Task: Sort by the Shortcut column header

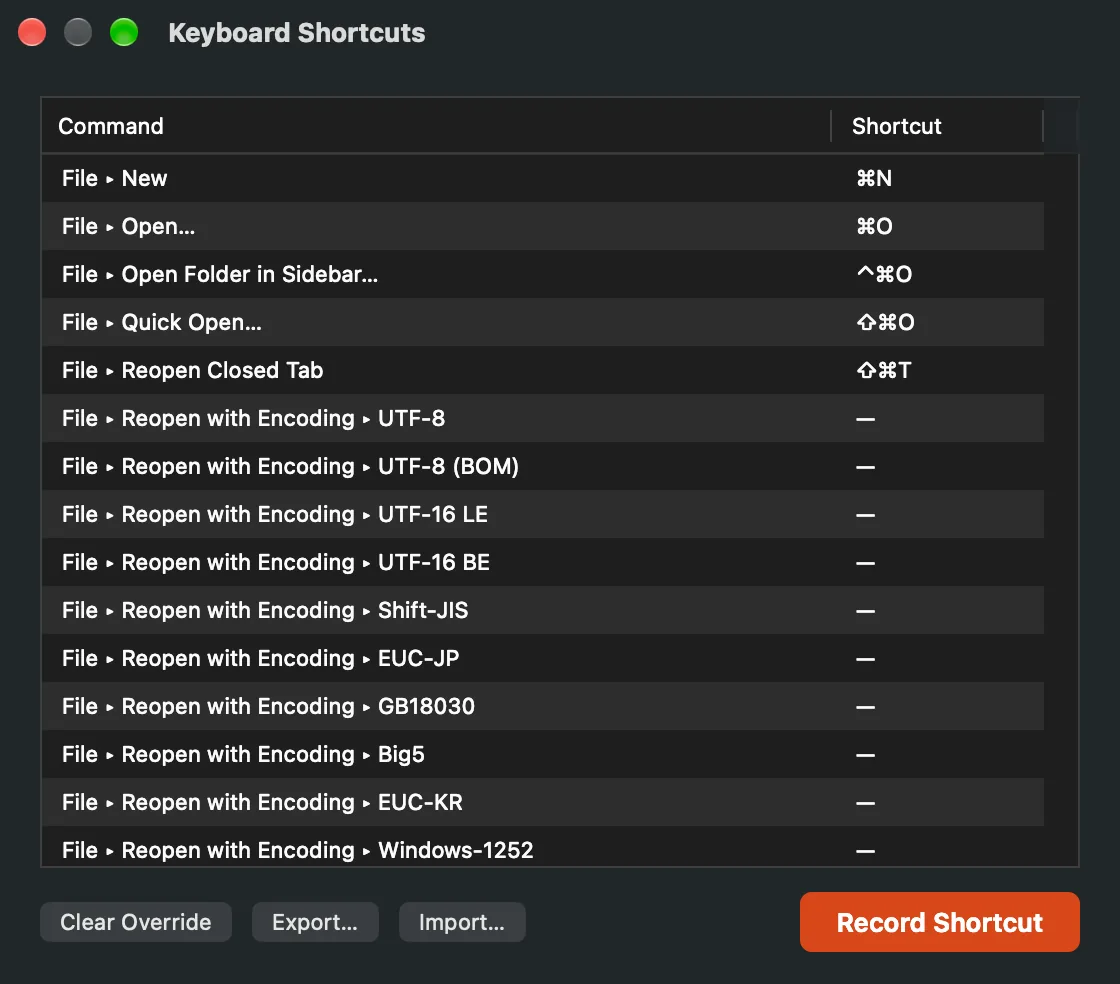Action: [936, 126]
